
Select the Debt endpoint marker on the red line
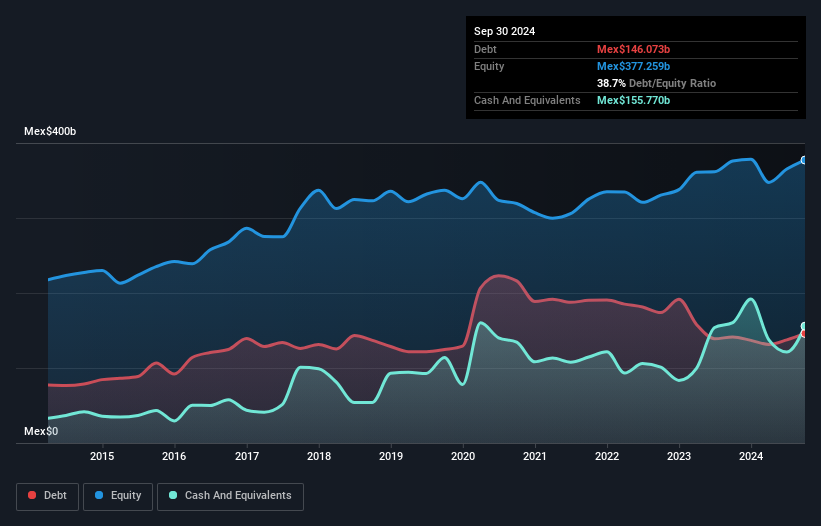coord(804,333)
